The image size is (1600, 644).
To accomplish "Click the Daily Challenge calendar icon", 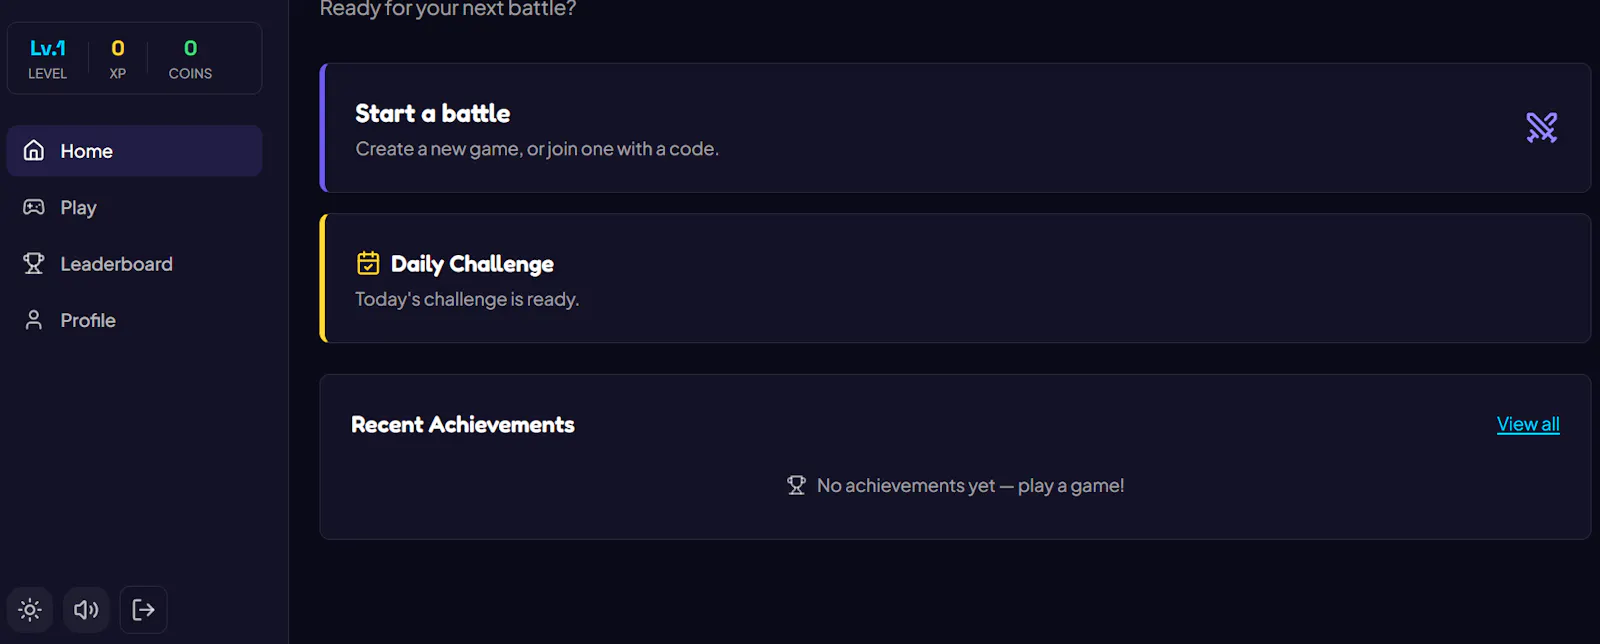I will pyautogui.click(x=368, y=263).
